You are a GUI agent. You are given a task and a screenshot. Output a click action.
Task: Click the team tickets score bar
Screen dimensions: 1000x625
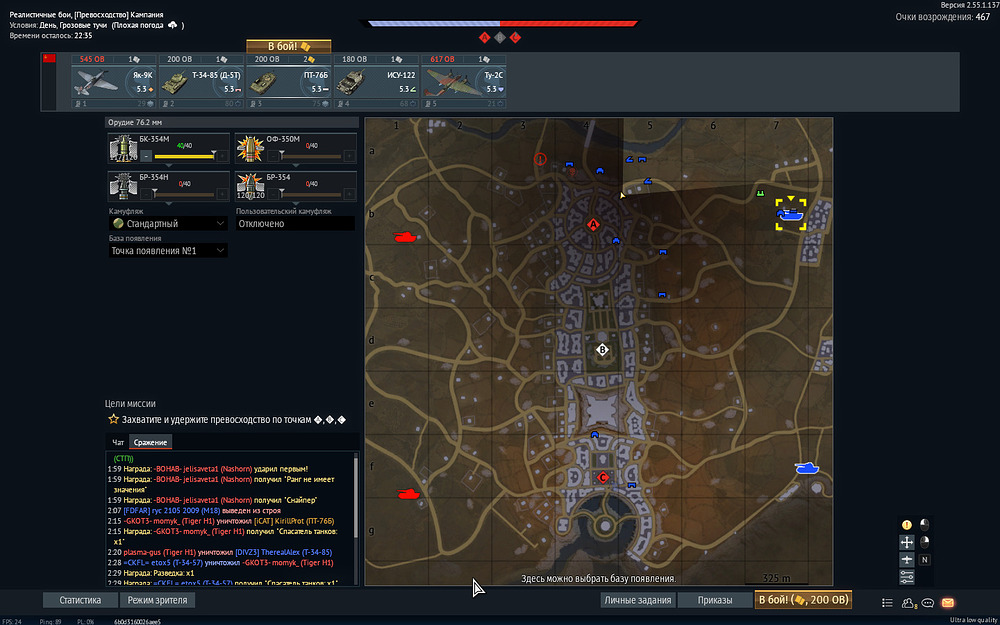[x=500, y=24]
